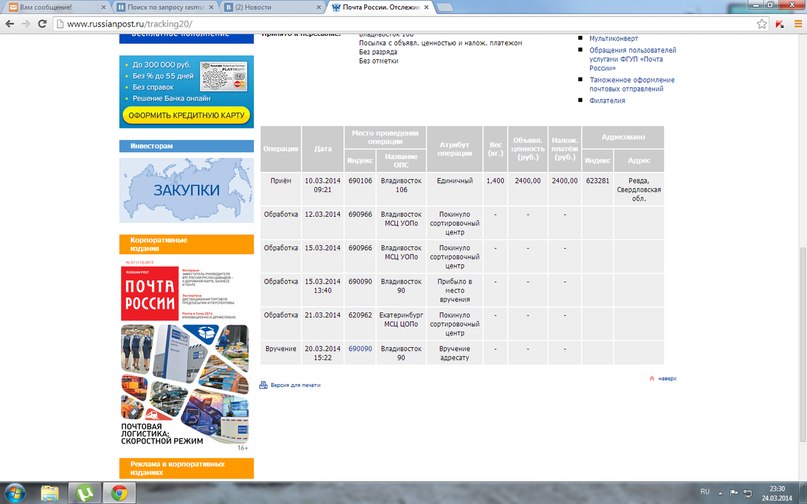Click the Адресовано column header

coord(623,137)
